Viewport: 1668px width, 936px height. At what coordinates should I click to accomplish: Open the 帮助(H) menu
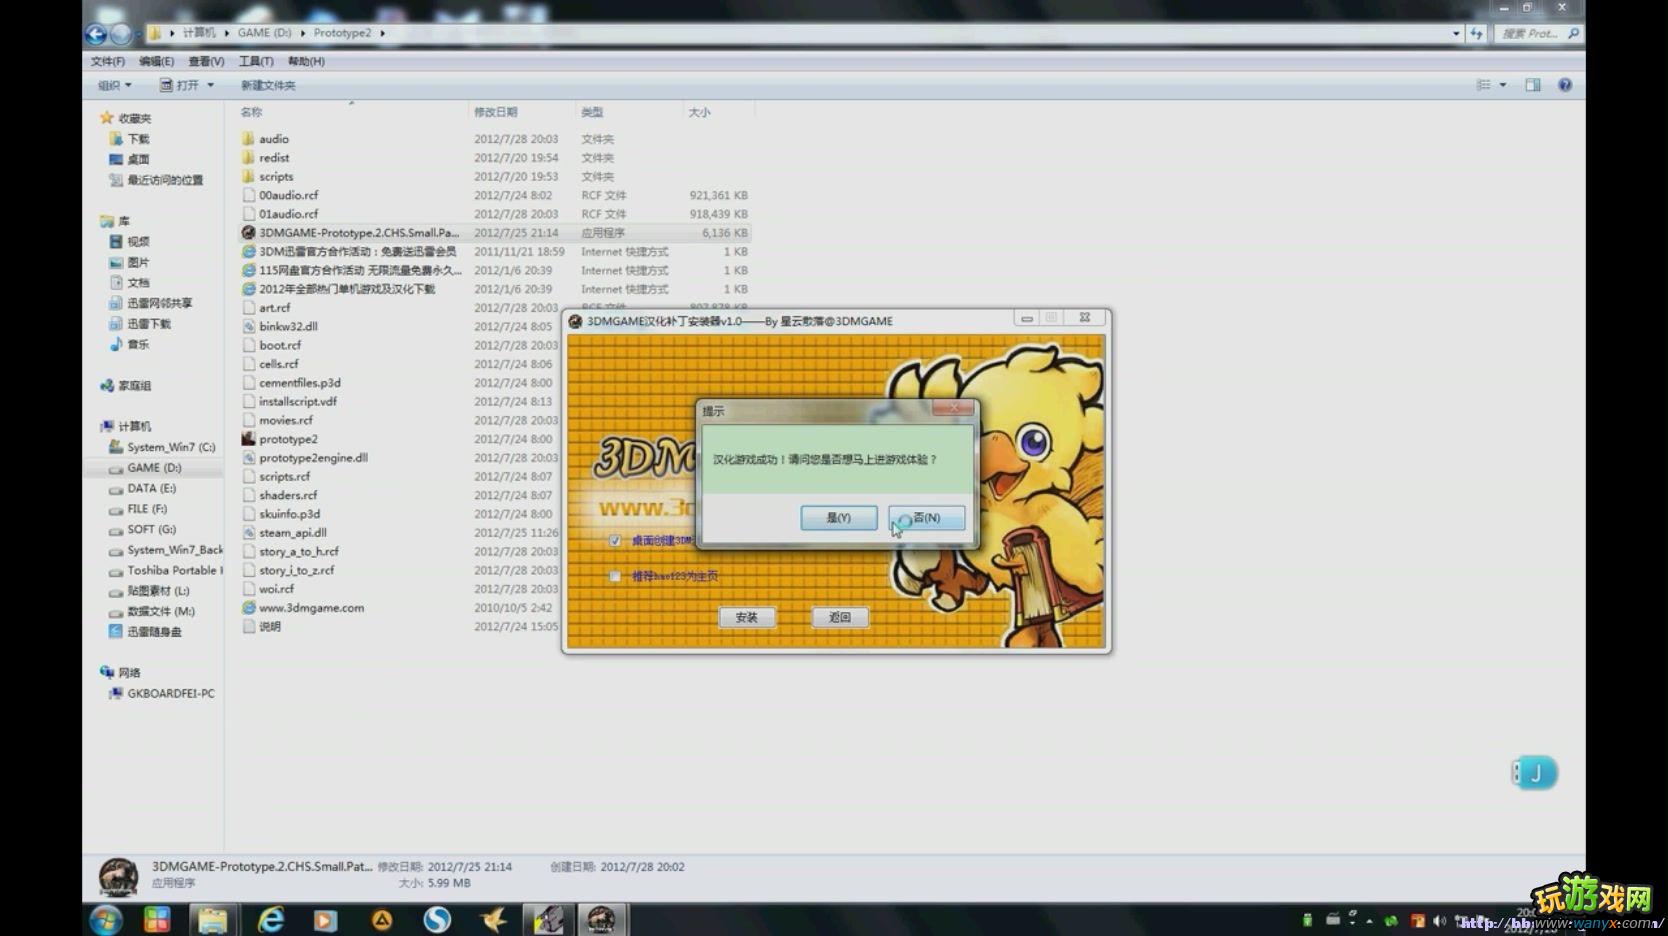[x=306, y=61]
